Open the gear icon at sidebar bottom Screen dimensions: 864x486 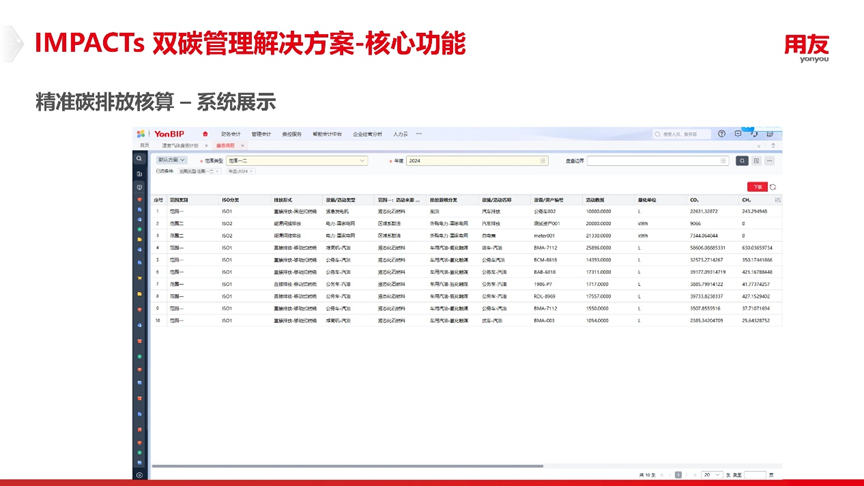pyautogui.click(x=139, y=475)
